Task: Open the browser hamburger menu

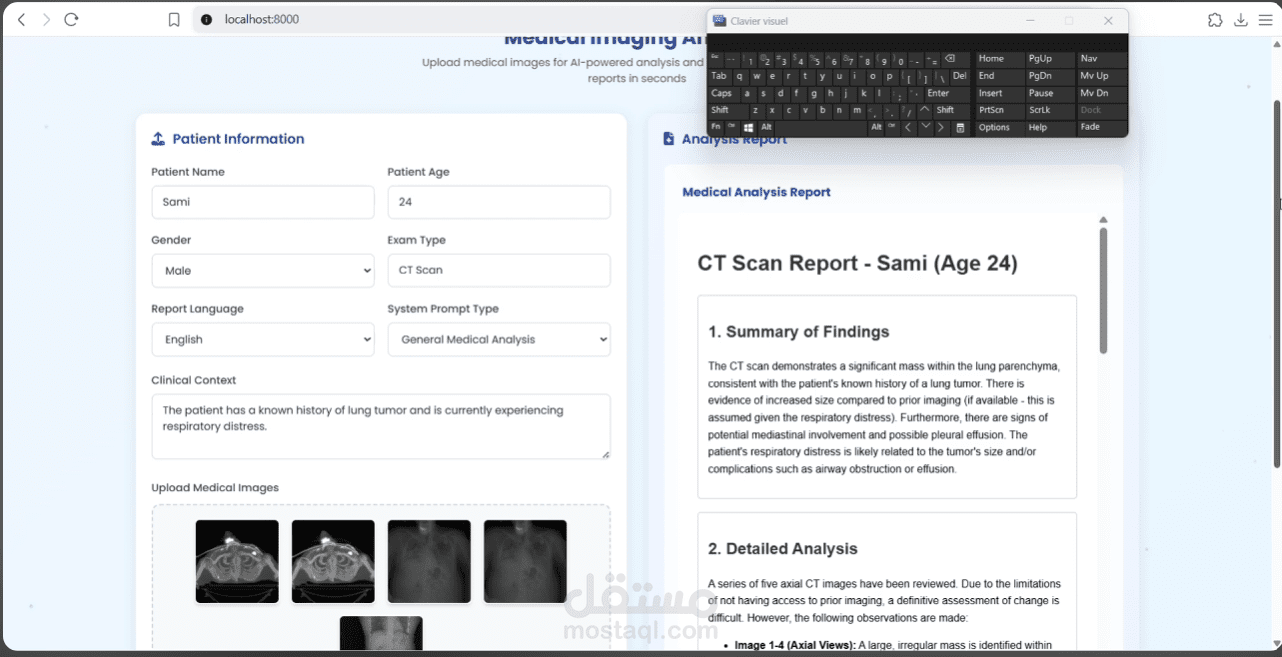Action: click(1266, 20)
